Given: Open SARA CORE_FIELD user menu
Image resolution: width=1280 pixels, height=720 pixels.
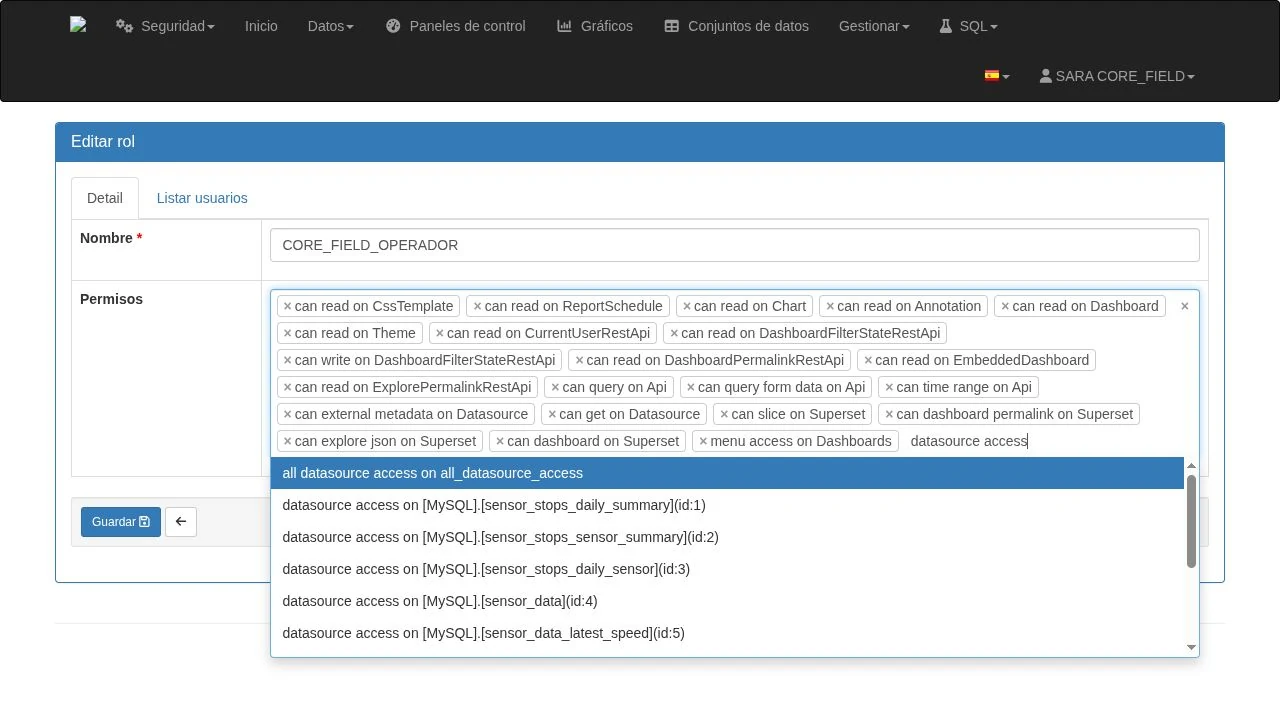Looking at the screenshot, I should click(1117, 76).
